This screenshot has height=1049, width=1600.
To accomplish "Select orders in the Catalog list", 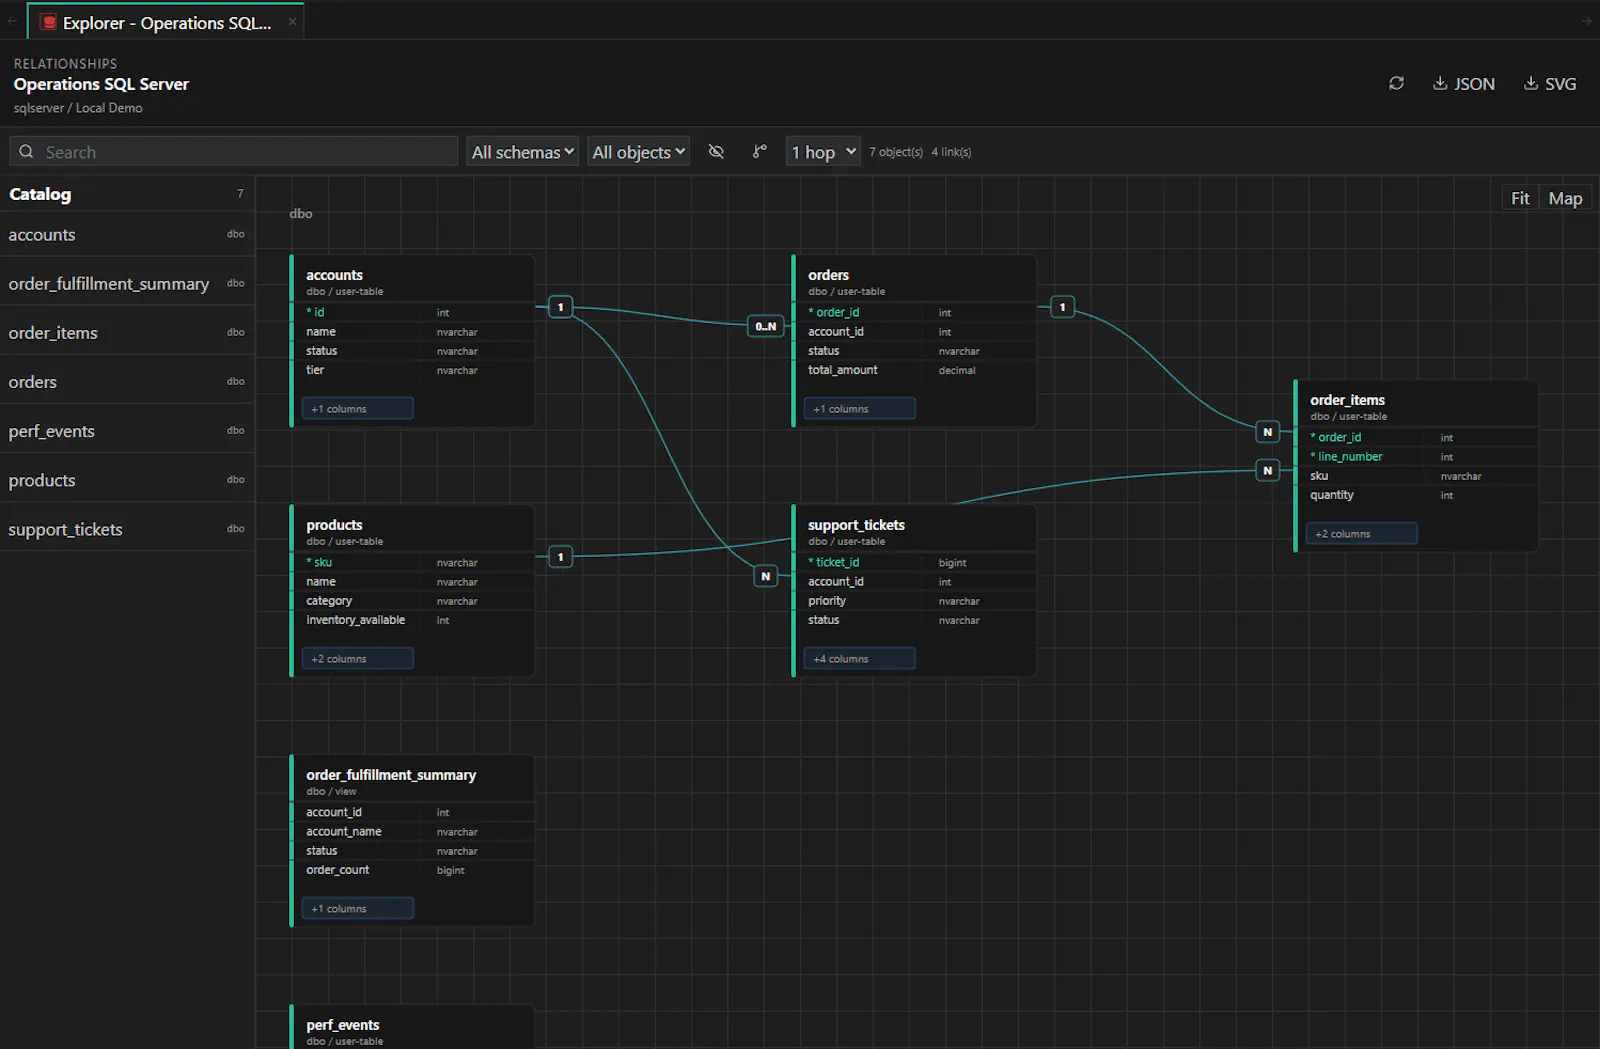I will [x=127, y=382].
